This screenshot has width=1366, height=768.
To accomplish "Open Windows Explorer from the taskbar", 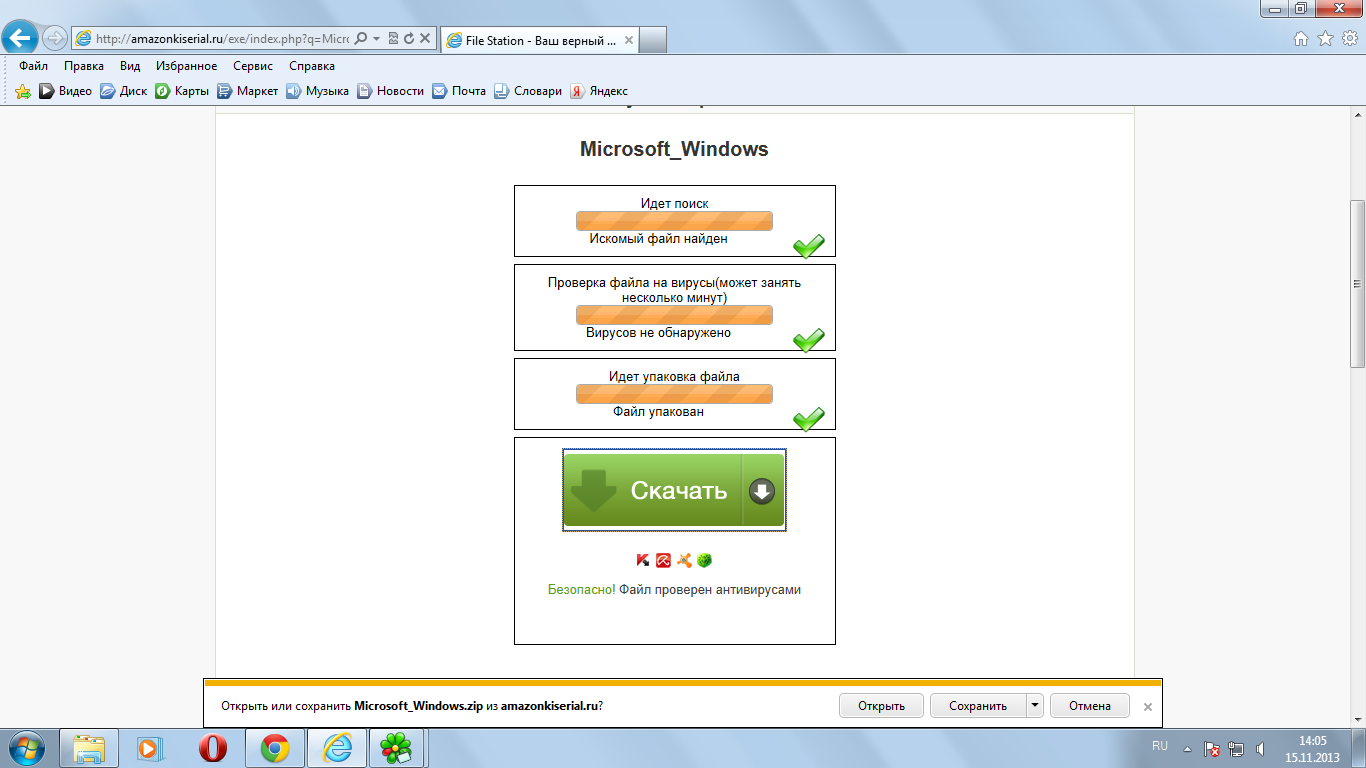I will pyautogui.click(x=89, y=748).
